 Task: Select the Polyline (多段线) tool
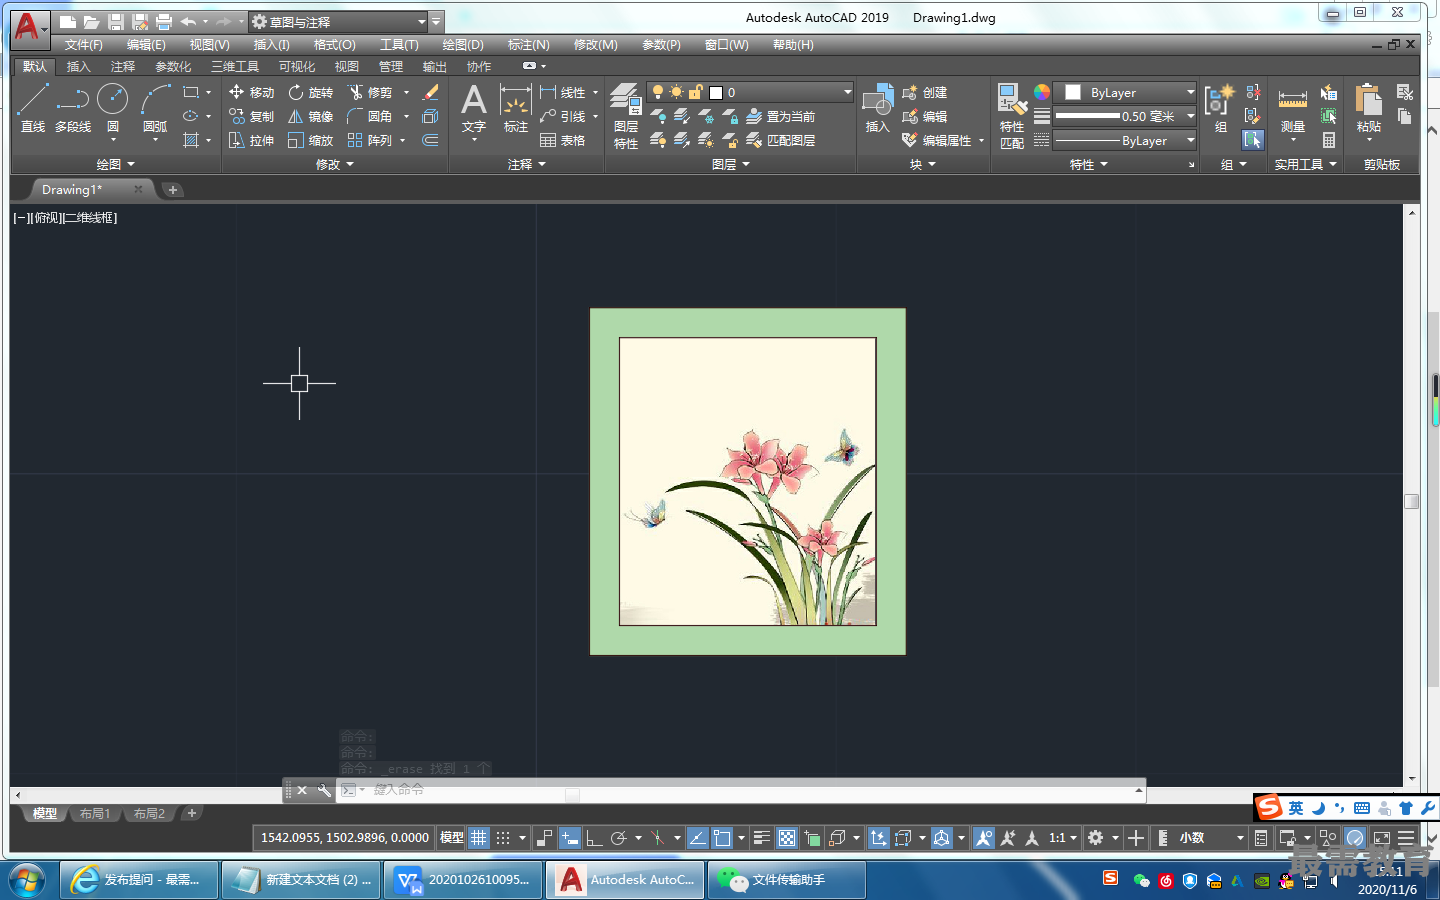(73, 108)
